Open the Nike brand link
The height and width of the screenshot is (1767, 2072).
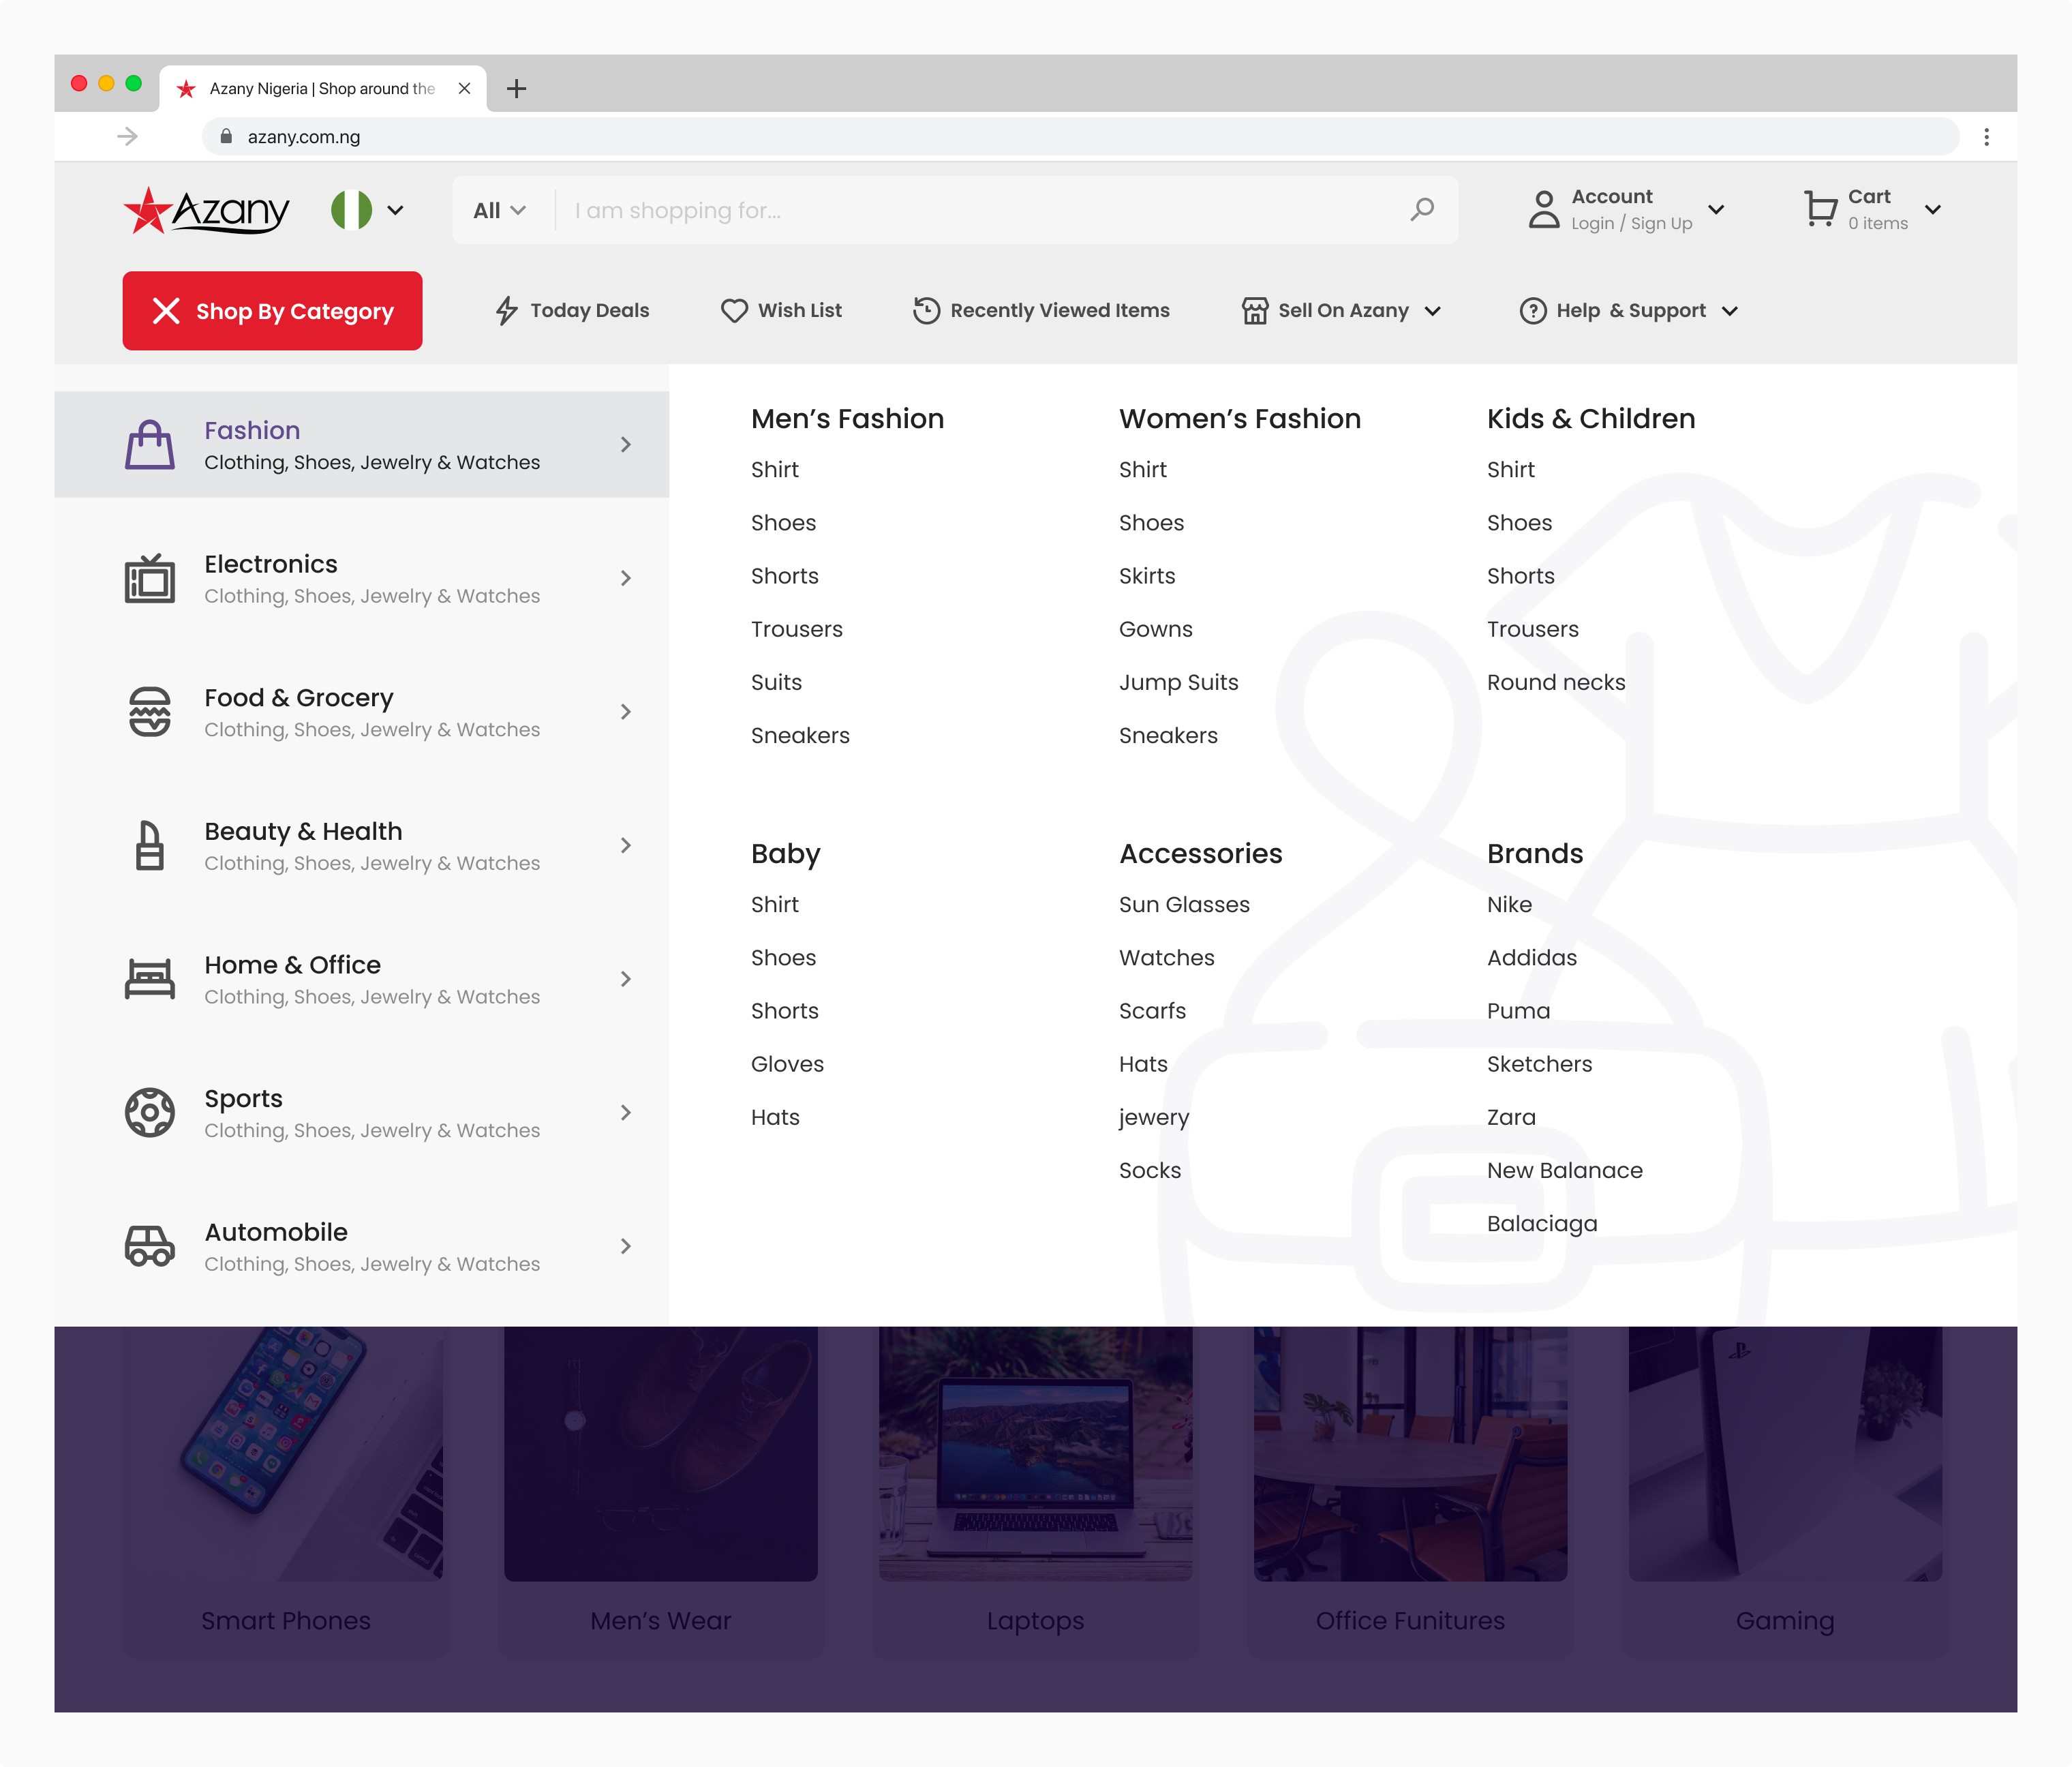1509,905
